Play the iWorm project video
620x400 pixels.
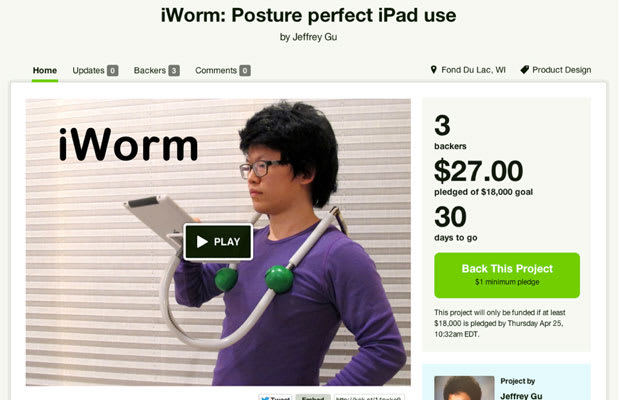218,242
